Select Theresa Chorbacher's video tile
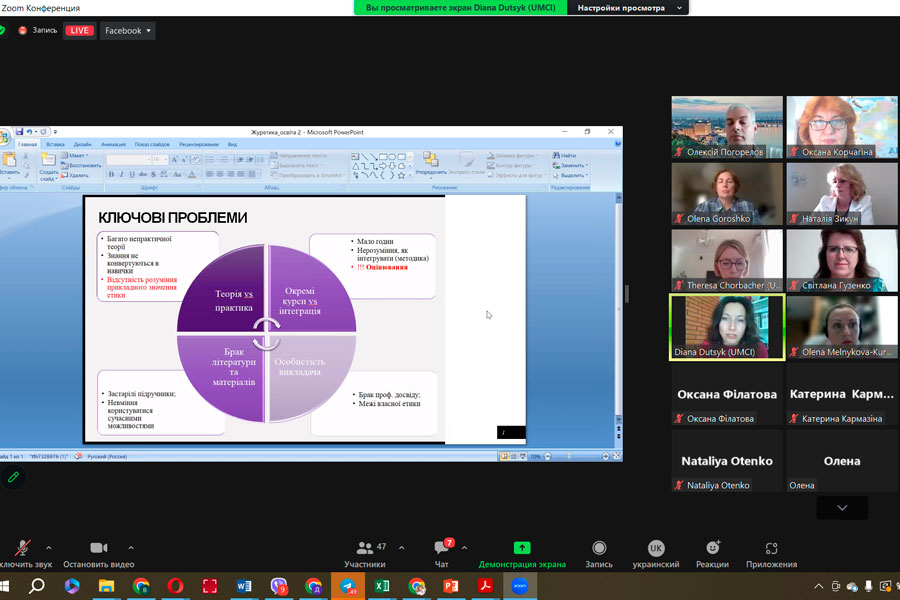Viewport: 900px width, 600px height. pyautogui.click(x=726, y=260)
